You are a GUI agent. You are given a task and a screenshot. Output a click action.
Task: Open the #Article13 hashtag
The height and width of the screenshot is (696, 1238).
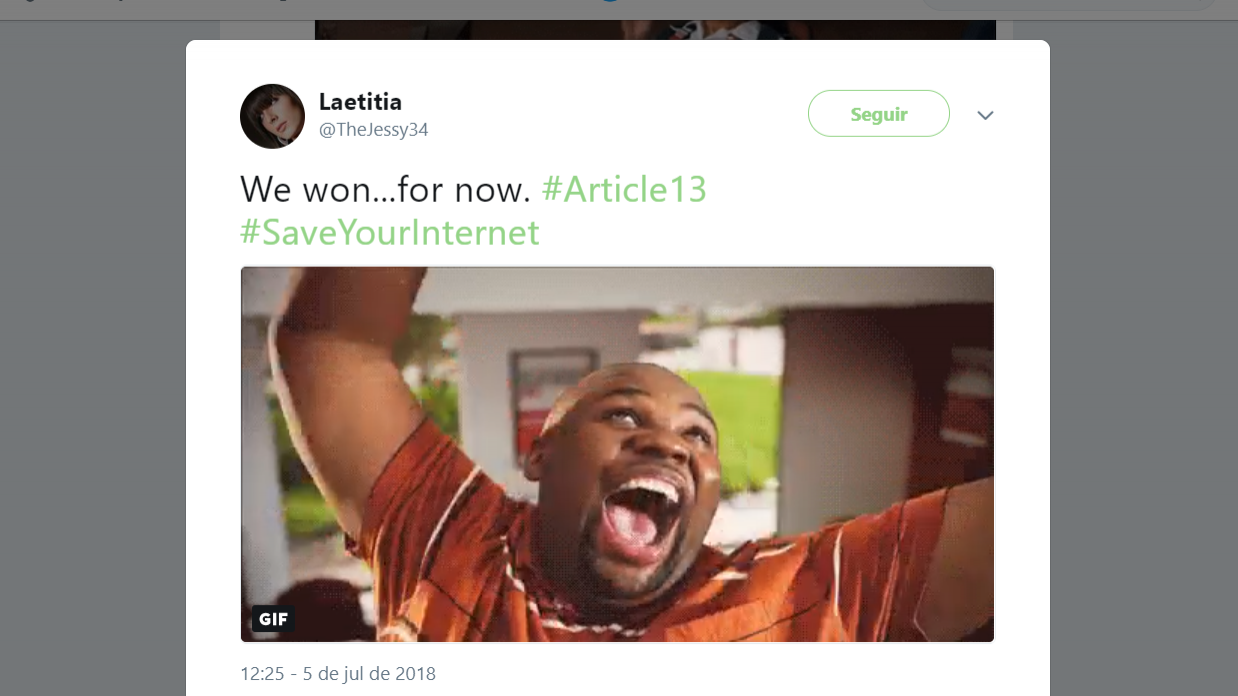(x=624, y=189)
